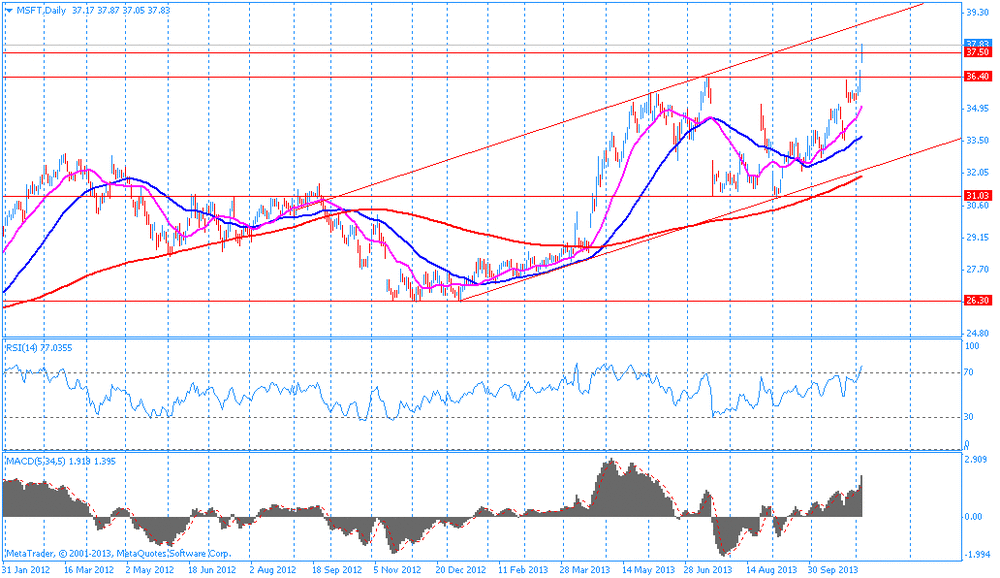Click the 16 Mar 2012 date label
Viewport: 1000px width, 578px height.
(89, 570)
